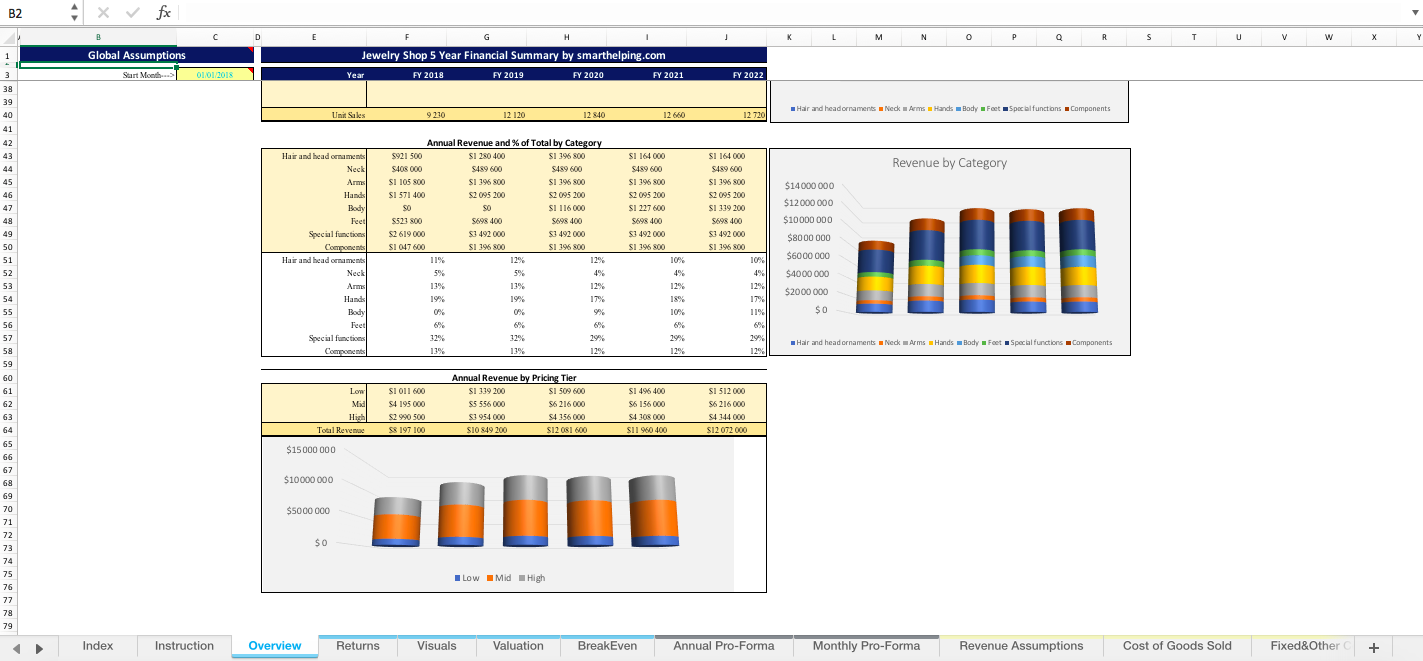The height and width of the screenshot is (661, 1423).
Task: Open the Monthly Pro-Forma sheet
Action: [x=866, y=646]
